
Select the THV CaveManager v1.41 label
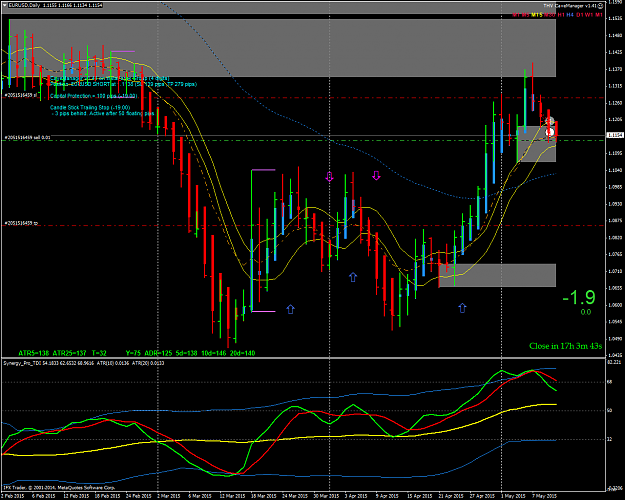coord(570,6)
